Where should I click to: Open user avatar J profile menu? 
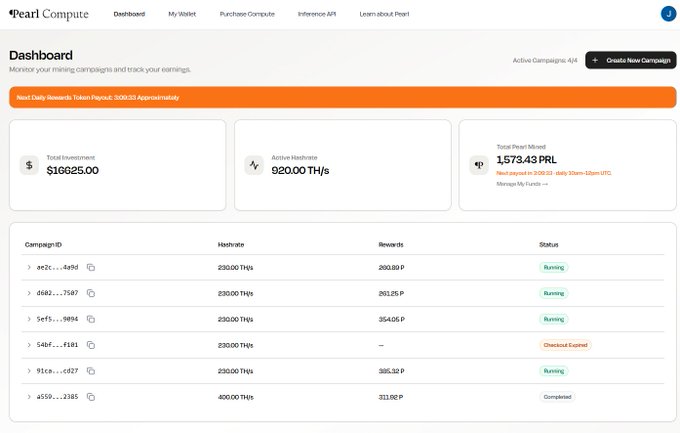coord(668,14)
